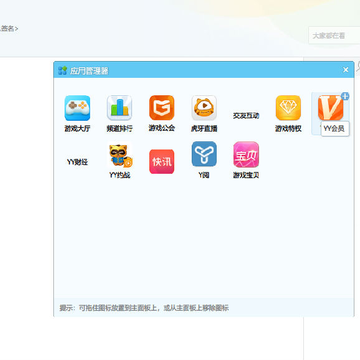Close the 应用管理器 window

click(x=346, y=70)
